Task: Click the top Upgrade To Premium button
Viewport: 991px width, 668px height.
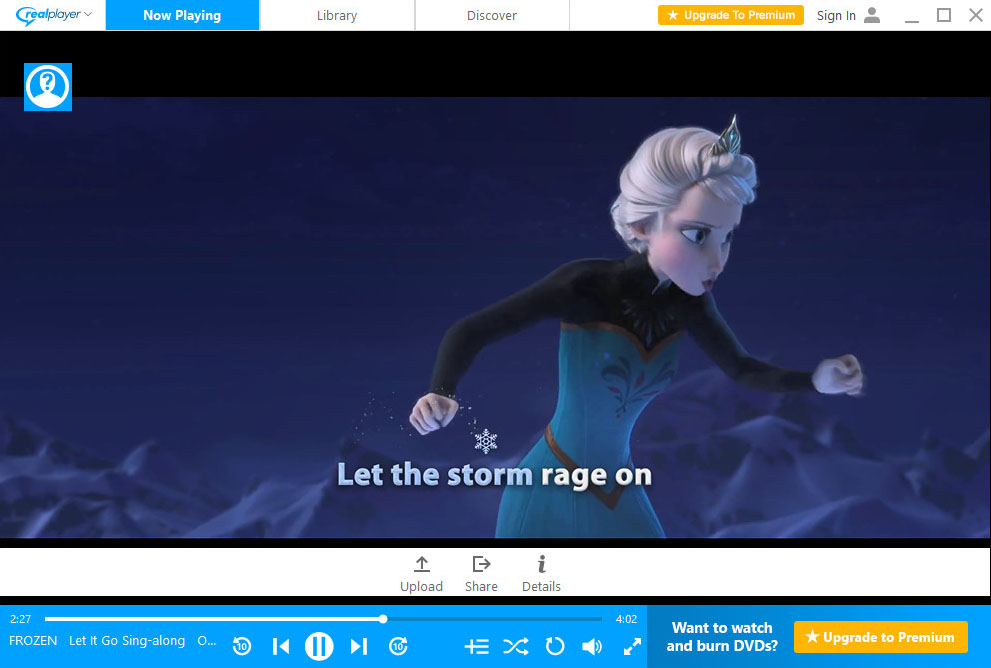Action: pos(731,15)
